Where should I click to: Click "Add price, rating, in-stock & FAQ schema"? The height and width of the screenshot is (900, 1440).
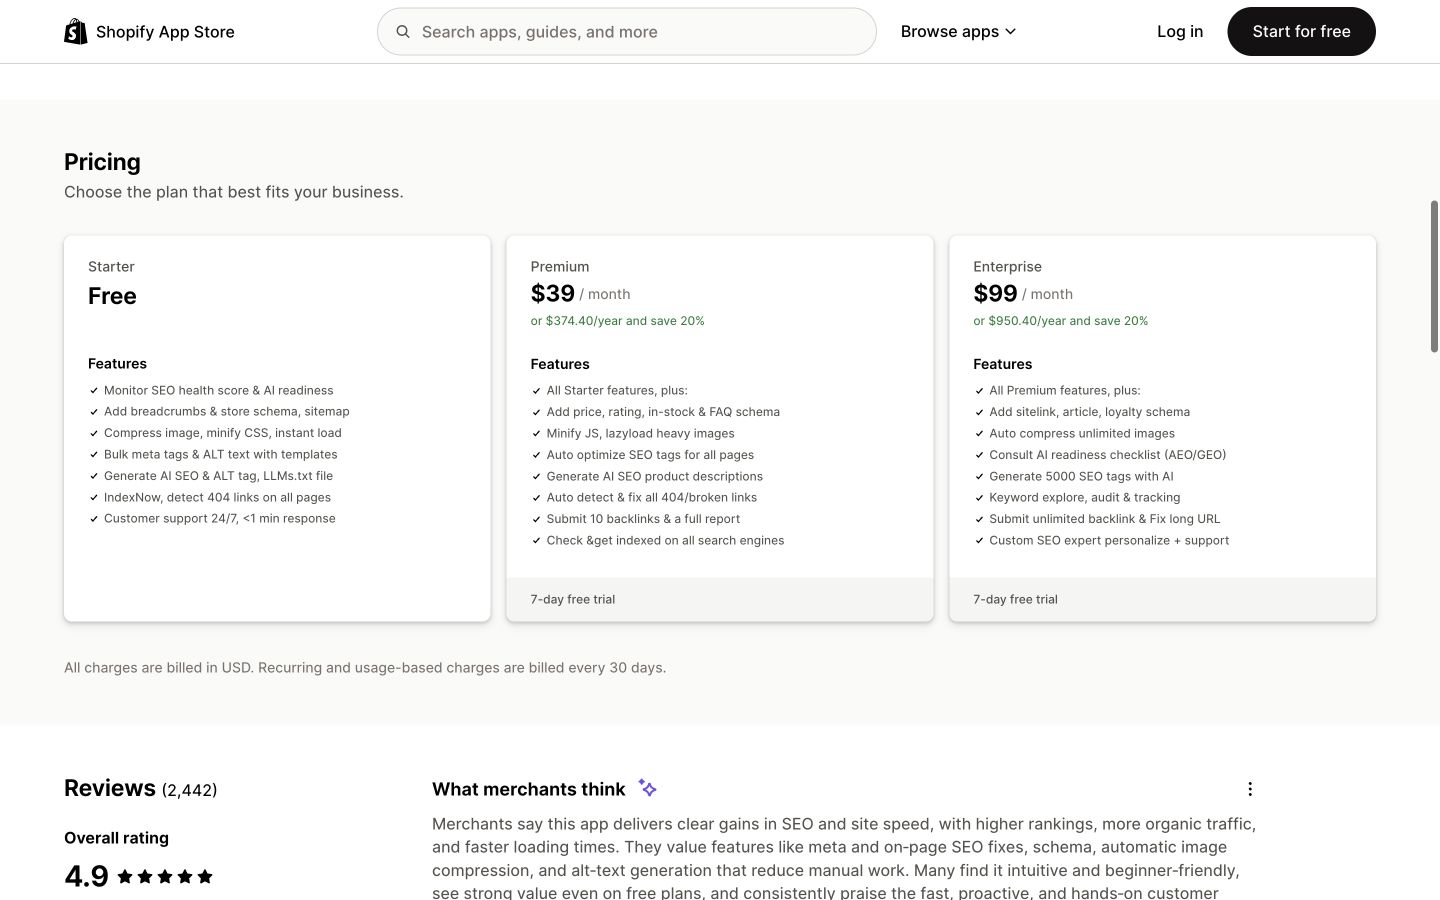coord(663,412)
